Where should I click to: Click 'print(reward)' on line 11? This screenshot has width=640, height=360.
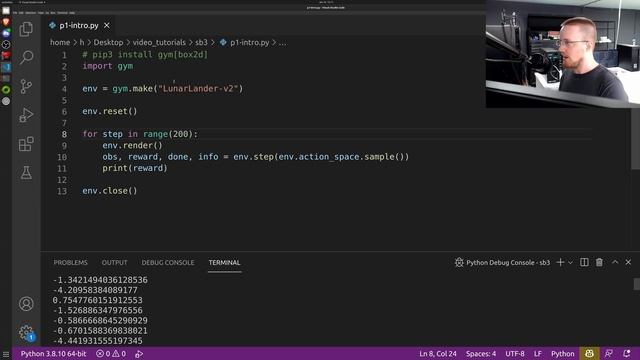(135, 168)
